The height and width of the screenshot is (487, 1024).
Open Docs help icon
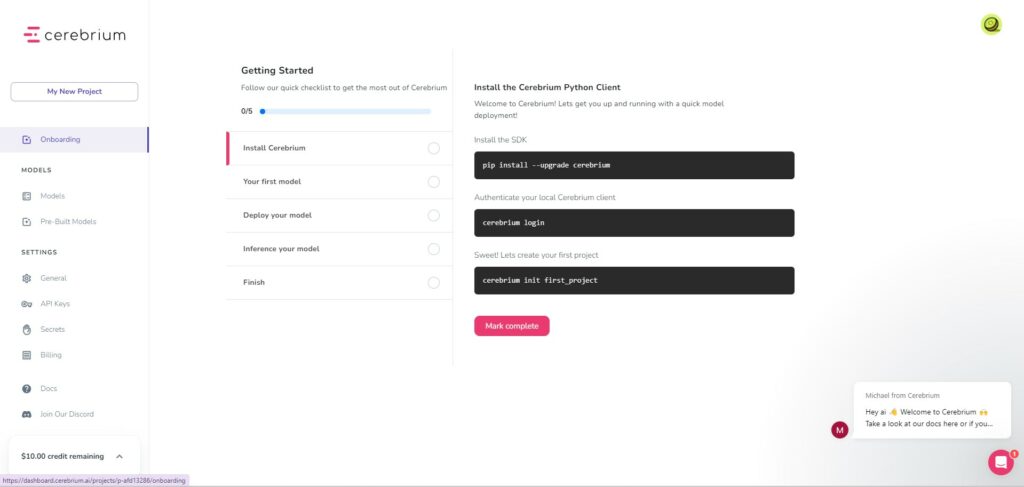[27, 388]
